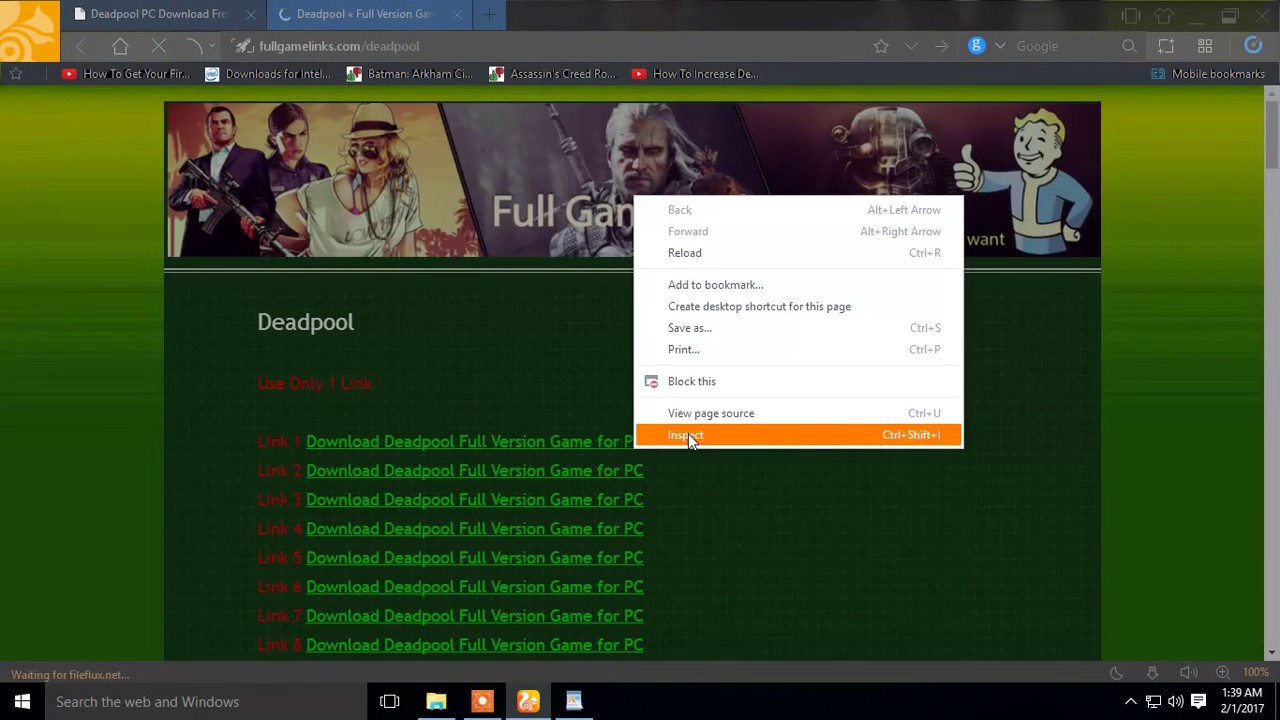Click the UC Browser squirrel logo

click(x=30, y=31)
